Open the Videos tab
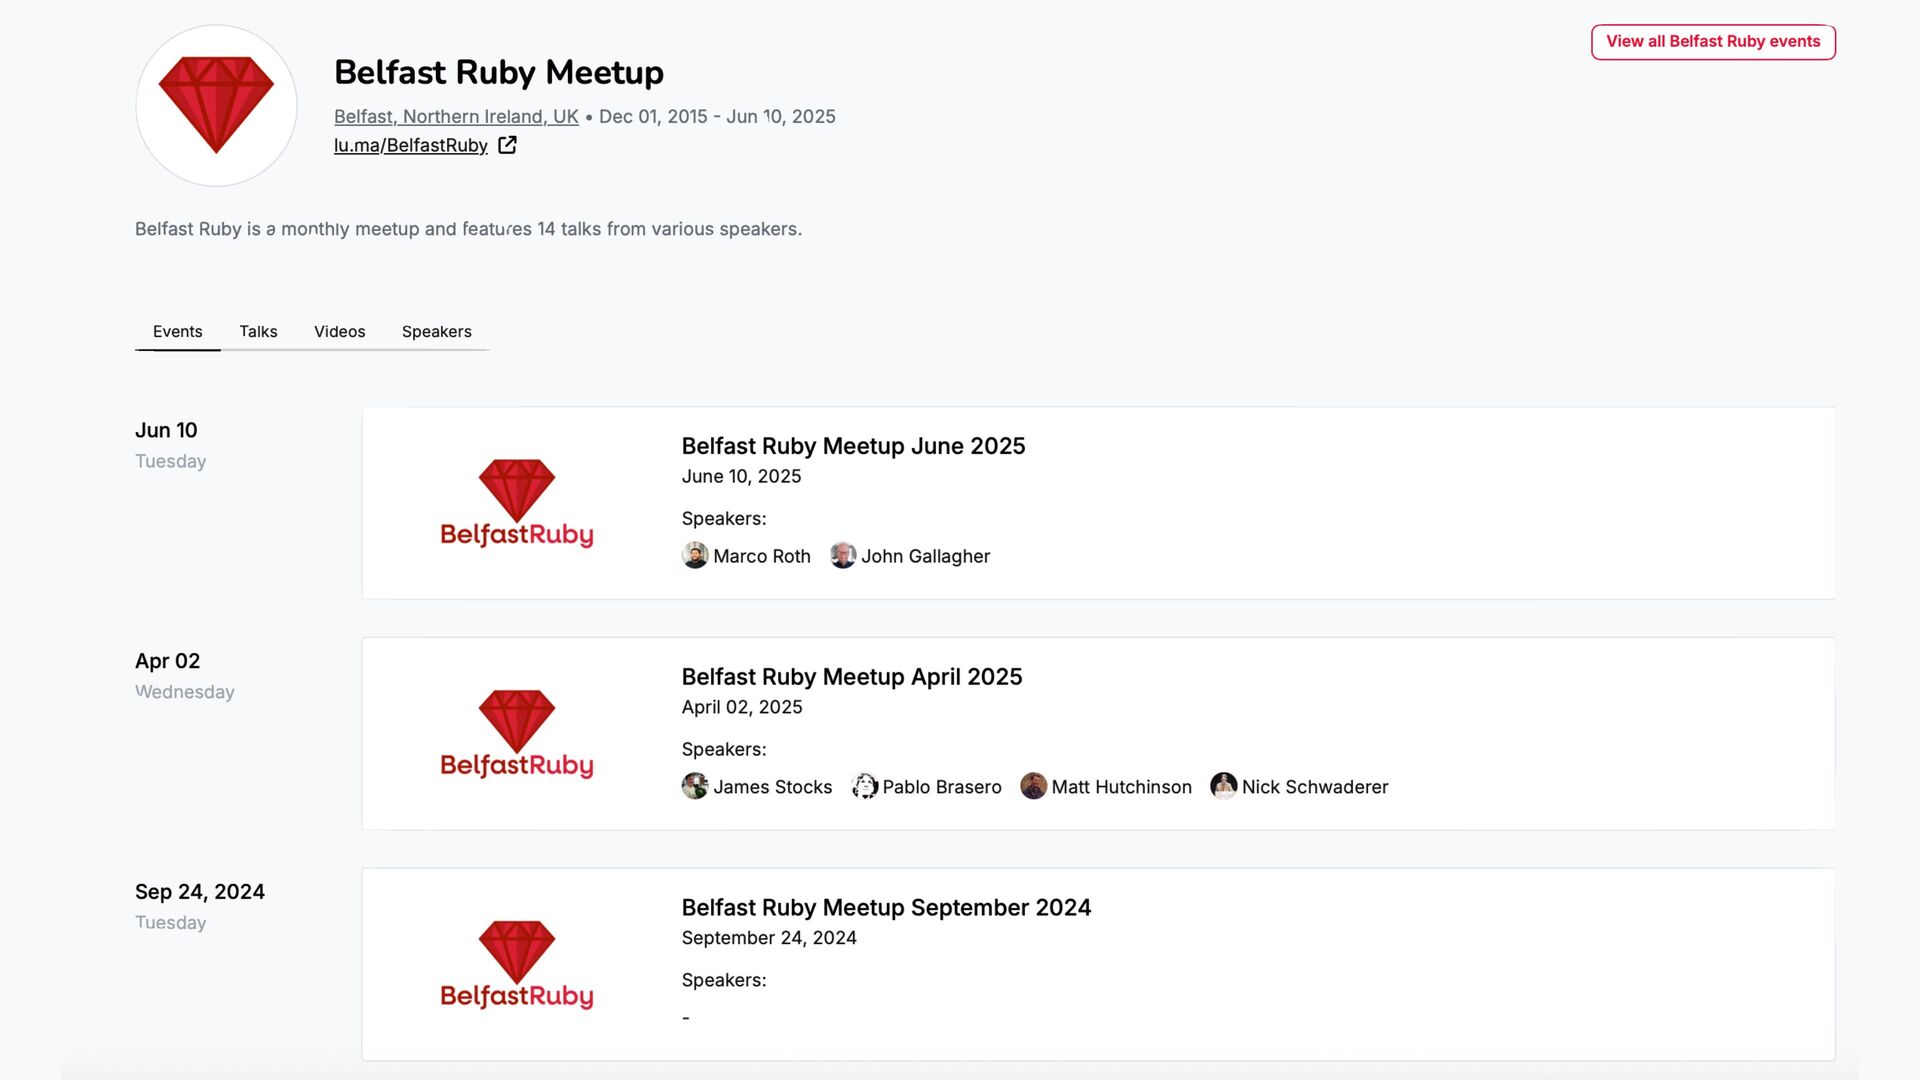The image size is (1920, 1080). (339, 331)
